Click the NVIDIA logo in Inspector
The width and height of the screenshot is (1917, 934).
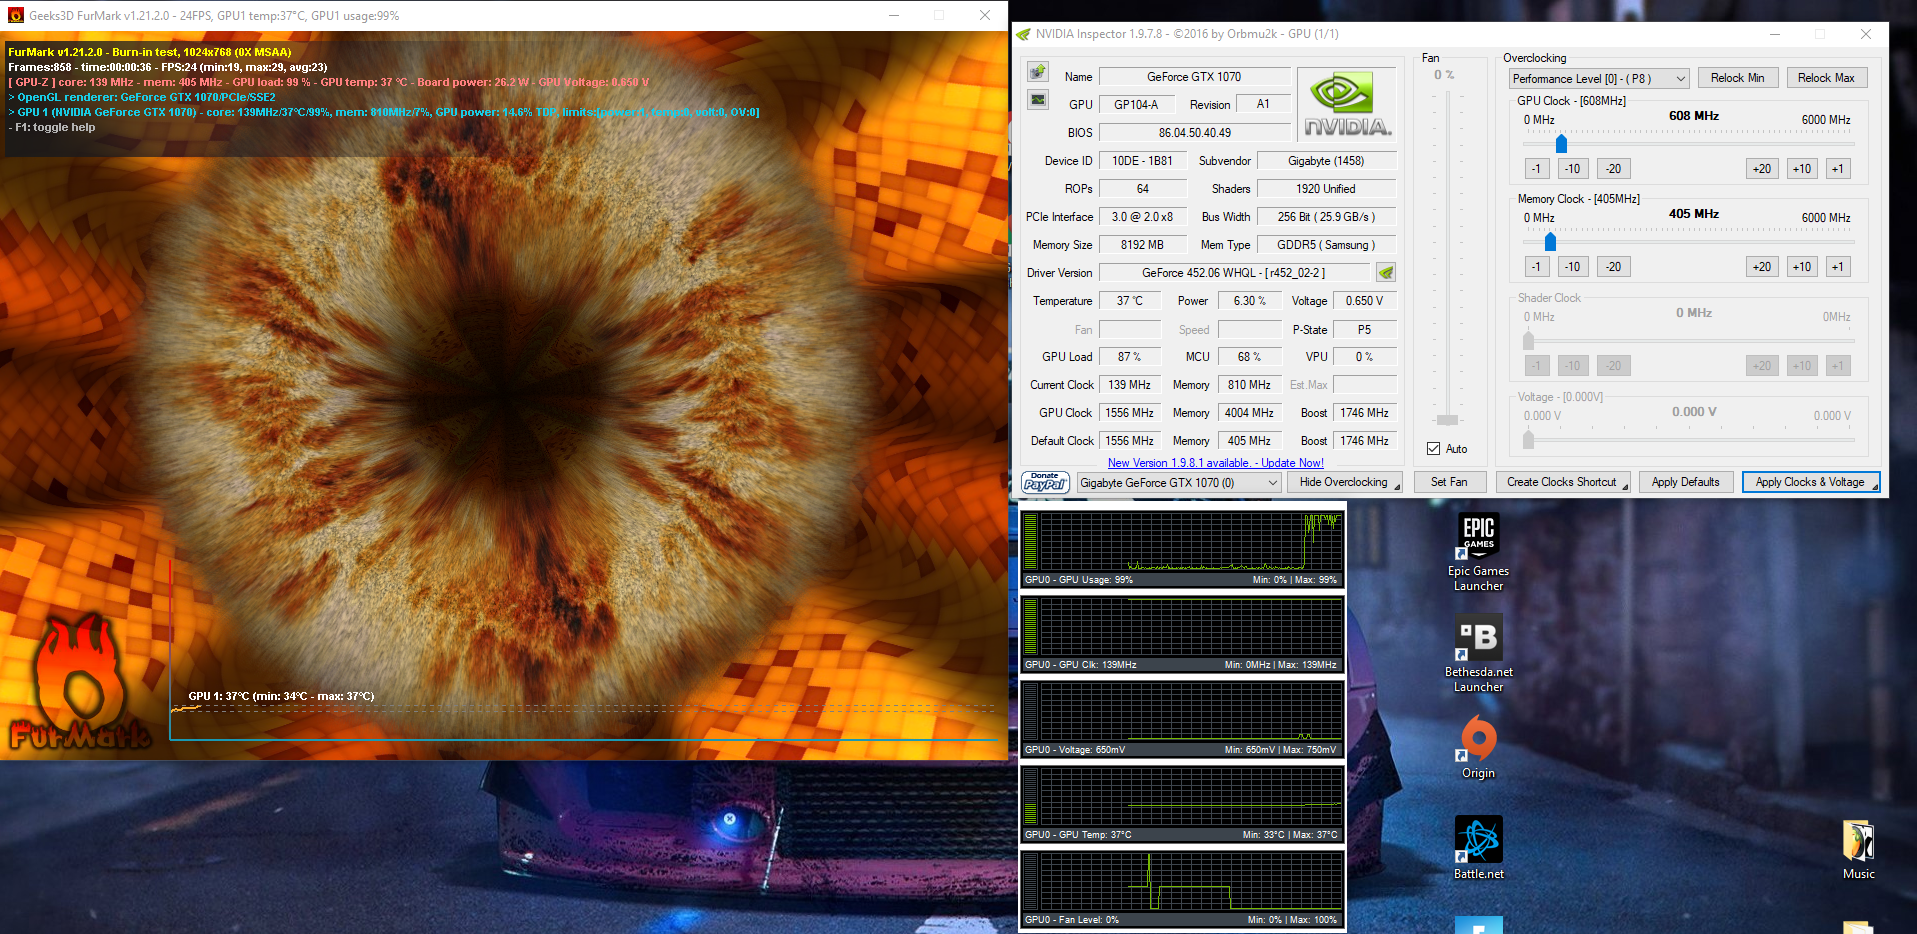(1347, 104)
